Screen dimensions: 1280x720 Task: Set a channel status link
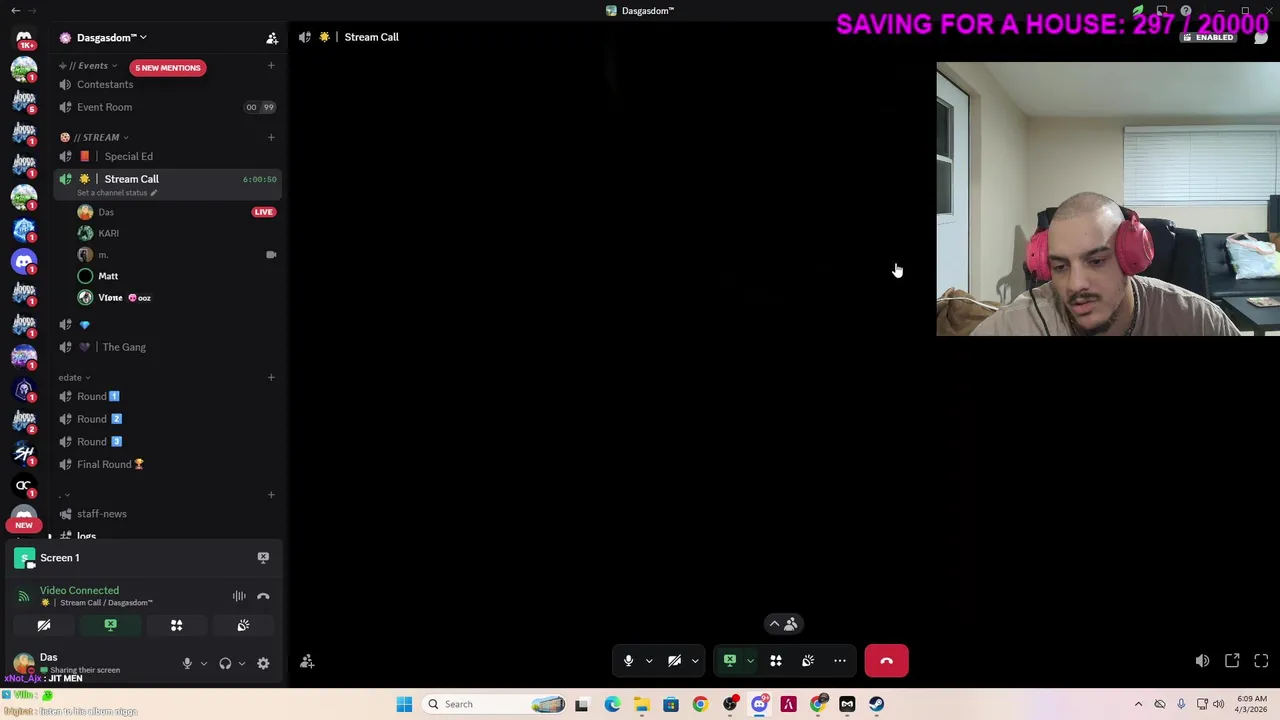click(117, 193)
